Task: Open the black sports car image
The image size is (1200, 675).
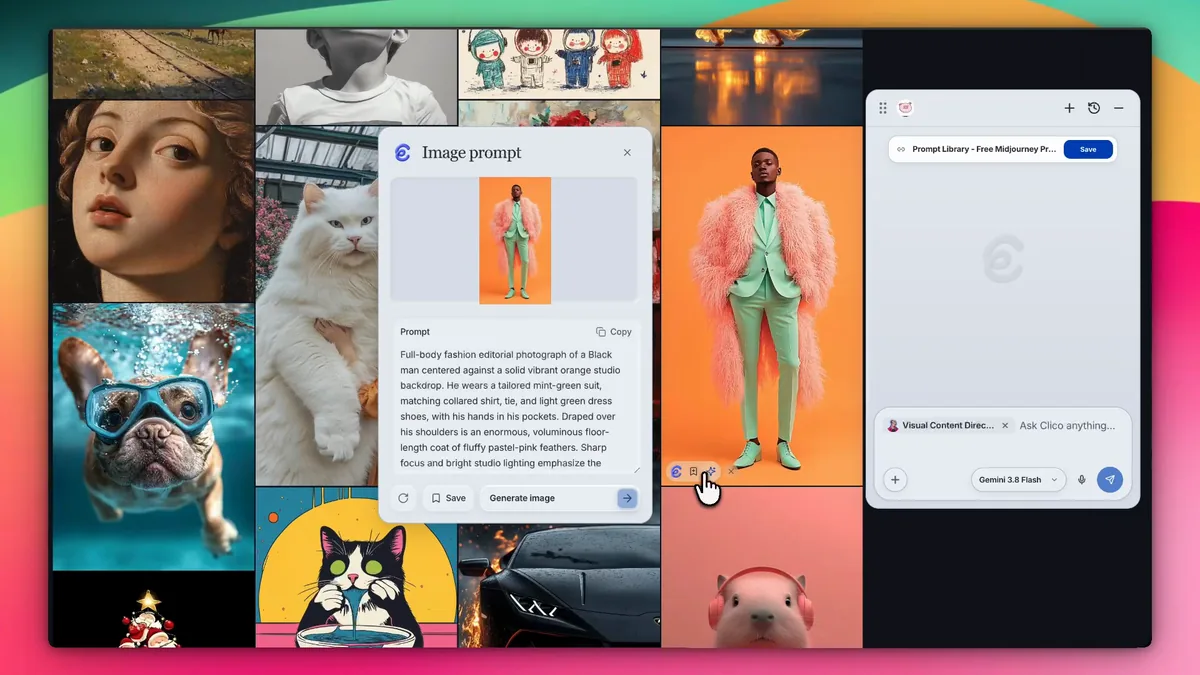Action: pyautogui.click(x=558, y=586)
